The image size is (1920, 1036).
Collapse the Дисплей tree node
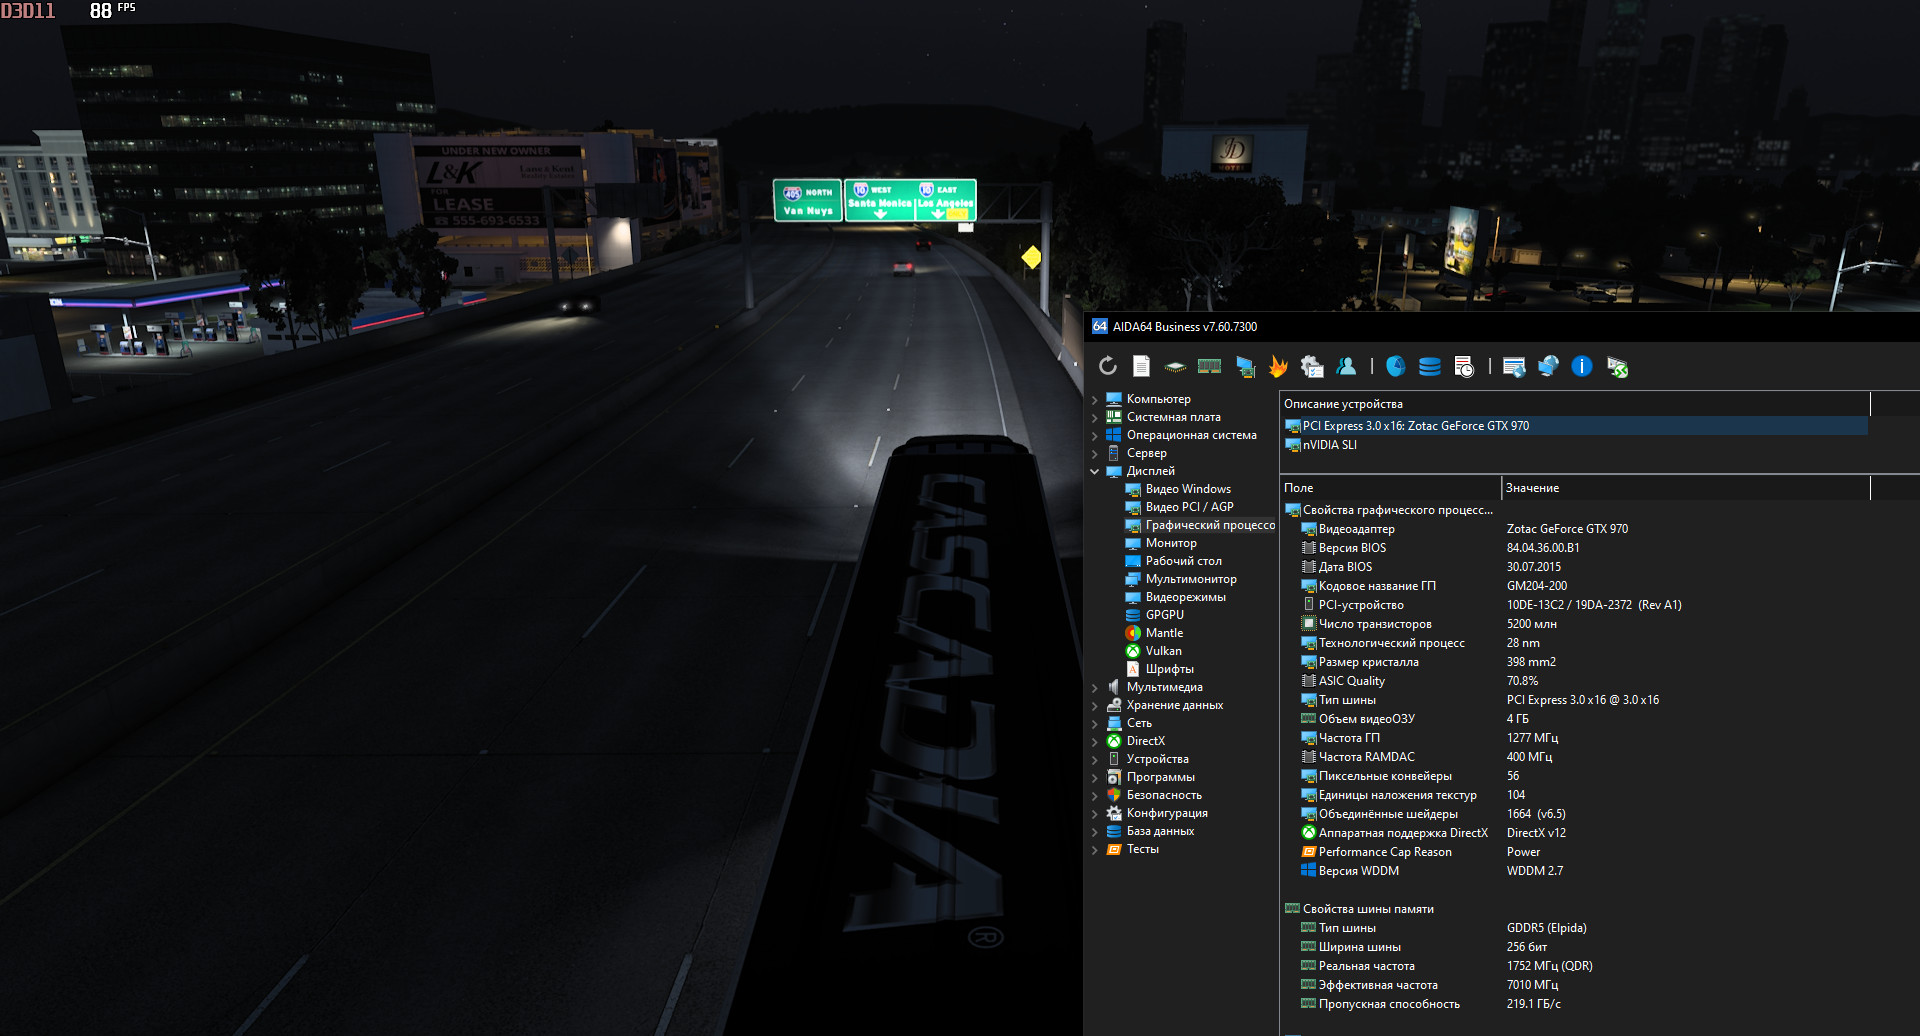[1095, 471]
